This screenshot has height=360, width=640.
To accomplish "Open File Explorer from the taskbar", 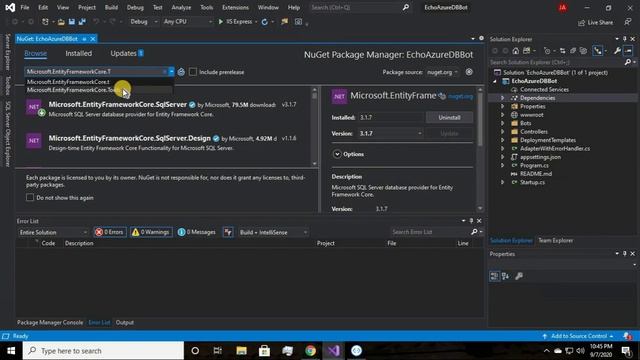I will click(241, 351).
